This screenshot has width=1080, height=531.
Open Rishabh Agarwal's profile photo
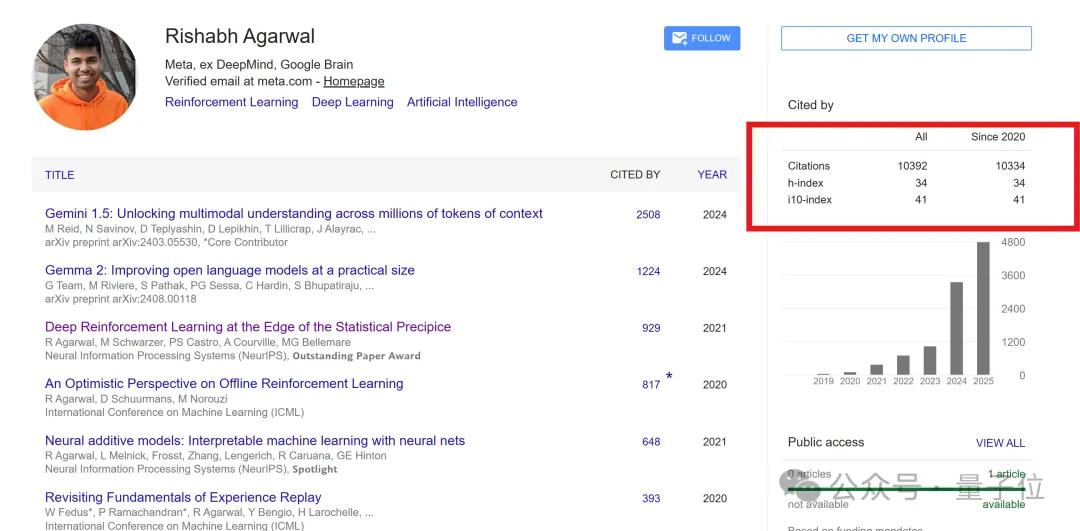point(85,77)
